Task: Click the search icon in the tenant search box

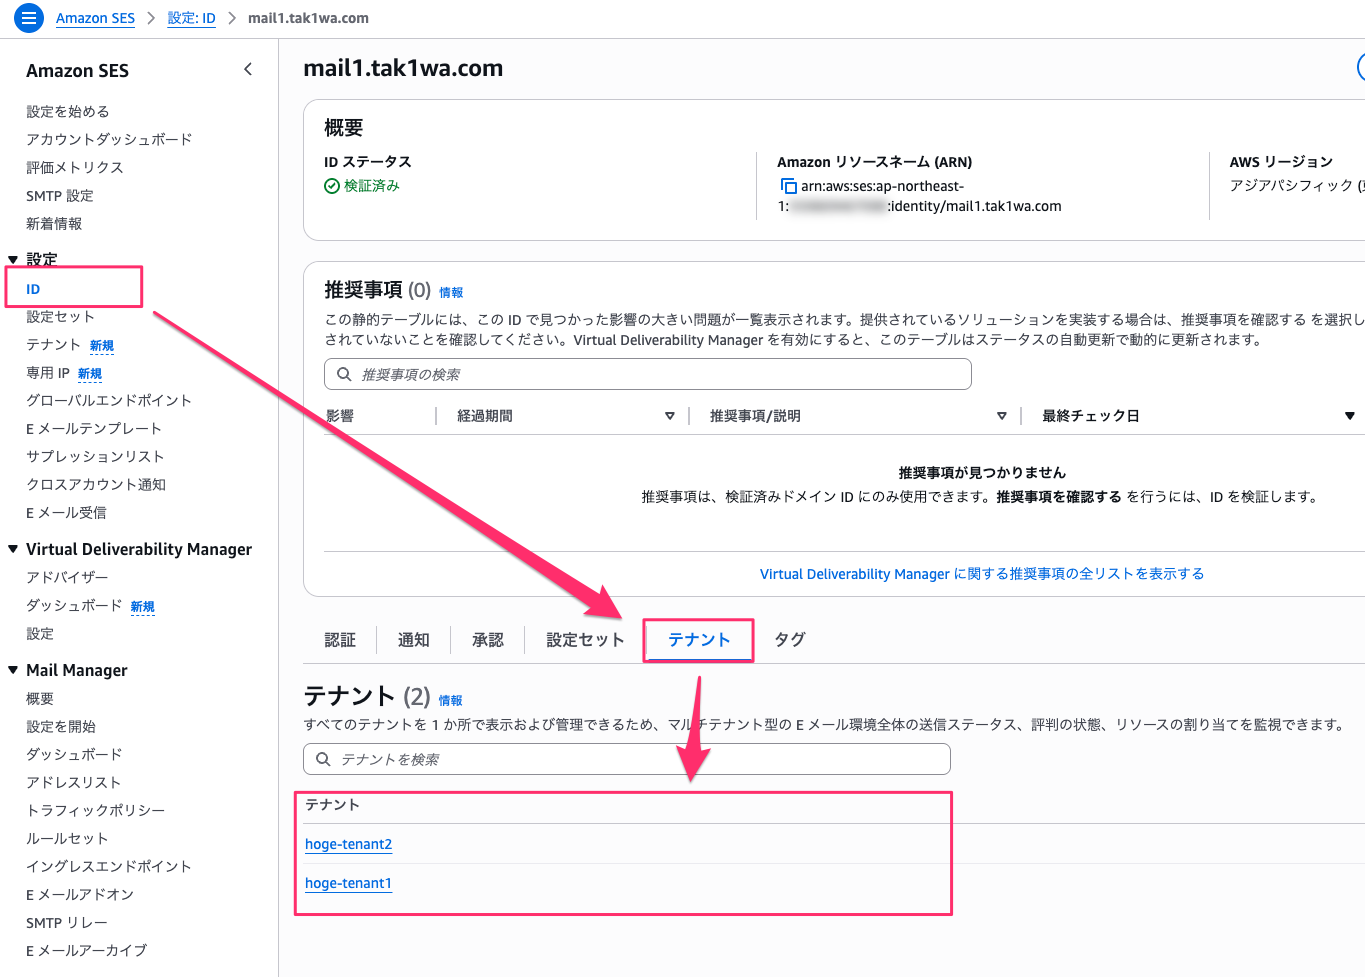Action: [x=323, y=759]
